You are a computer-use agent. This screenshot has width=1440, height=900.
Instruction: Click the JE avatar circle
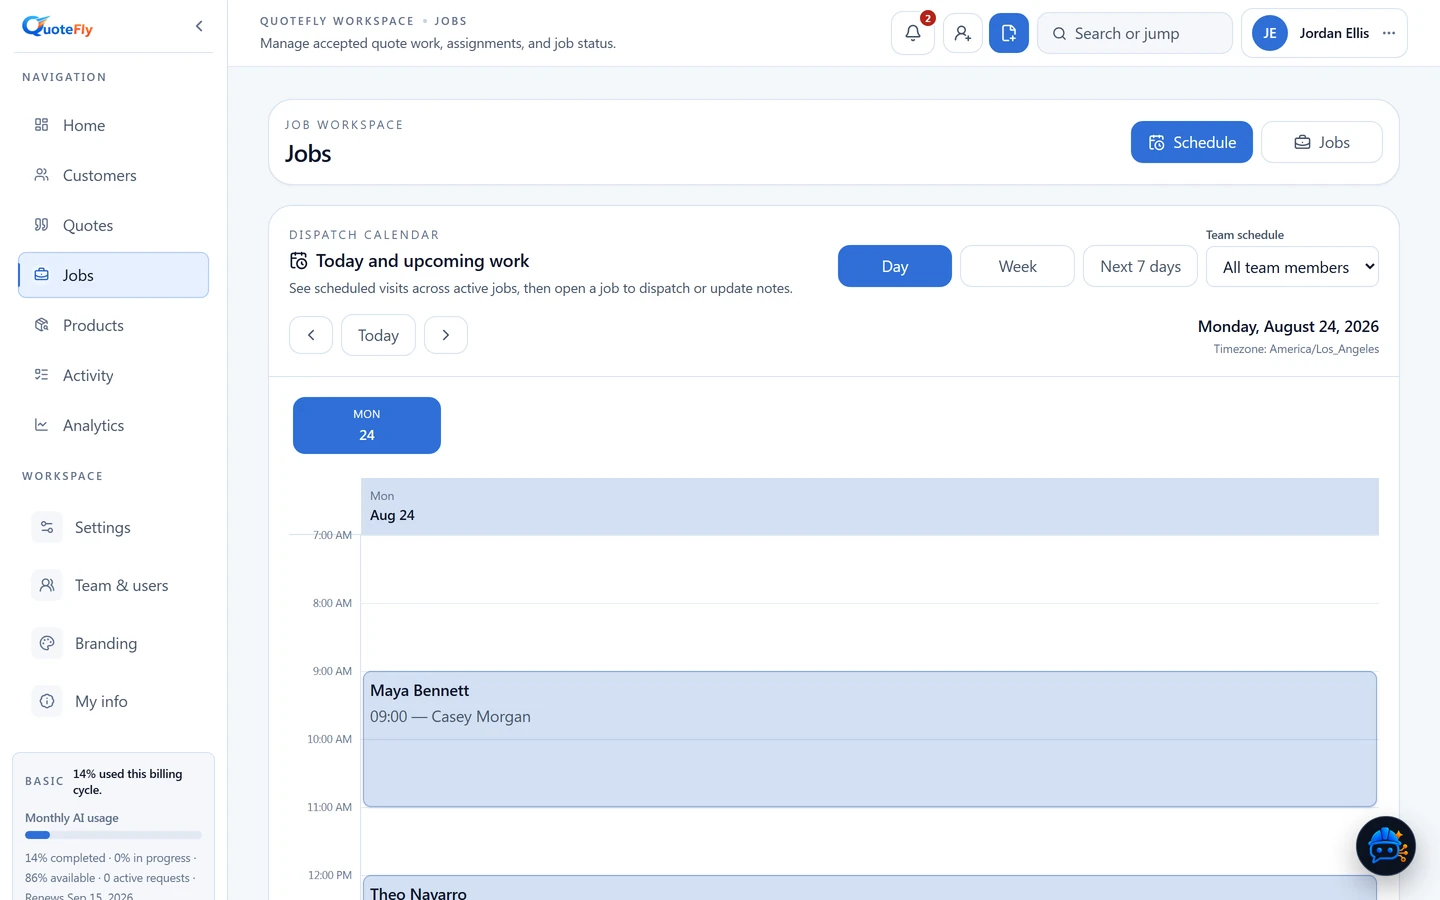[1270, 33]
